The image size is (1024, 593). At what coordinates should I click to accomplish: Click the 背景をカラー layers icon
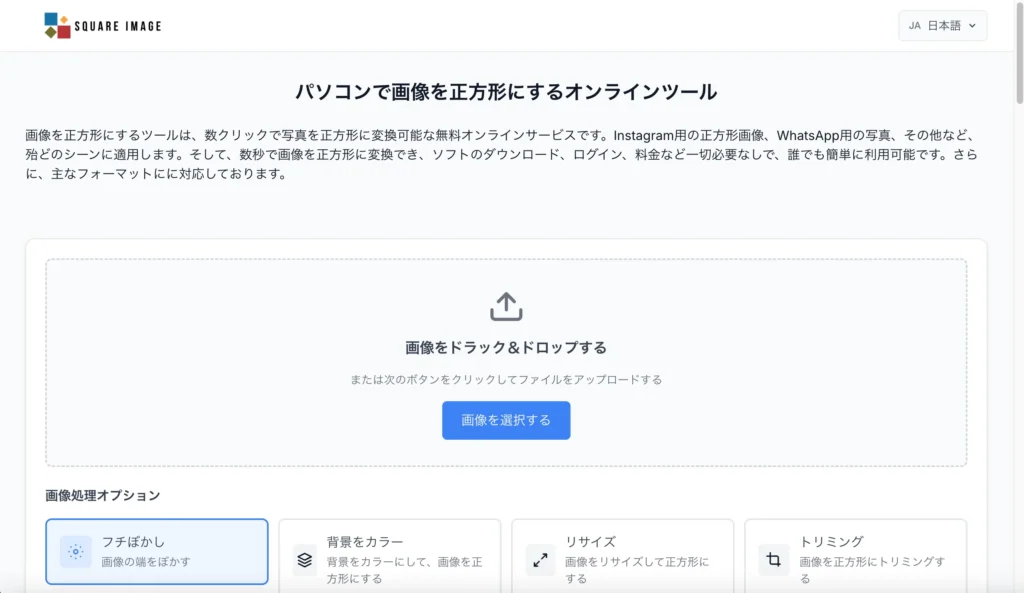click(x=306, y=561)
